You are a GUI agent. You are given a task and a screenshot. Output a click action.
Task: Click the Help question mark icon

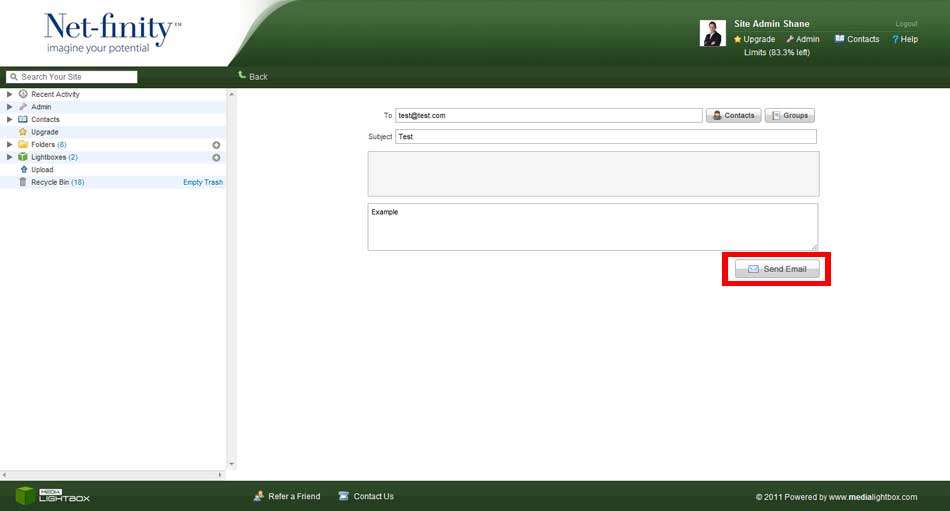(895, 39)
